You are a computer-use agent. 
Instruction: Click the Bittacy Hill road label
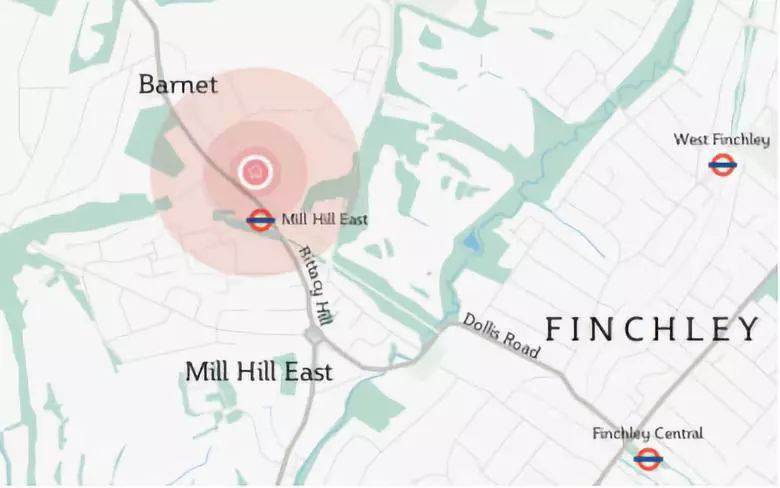(x=315, y=286)
